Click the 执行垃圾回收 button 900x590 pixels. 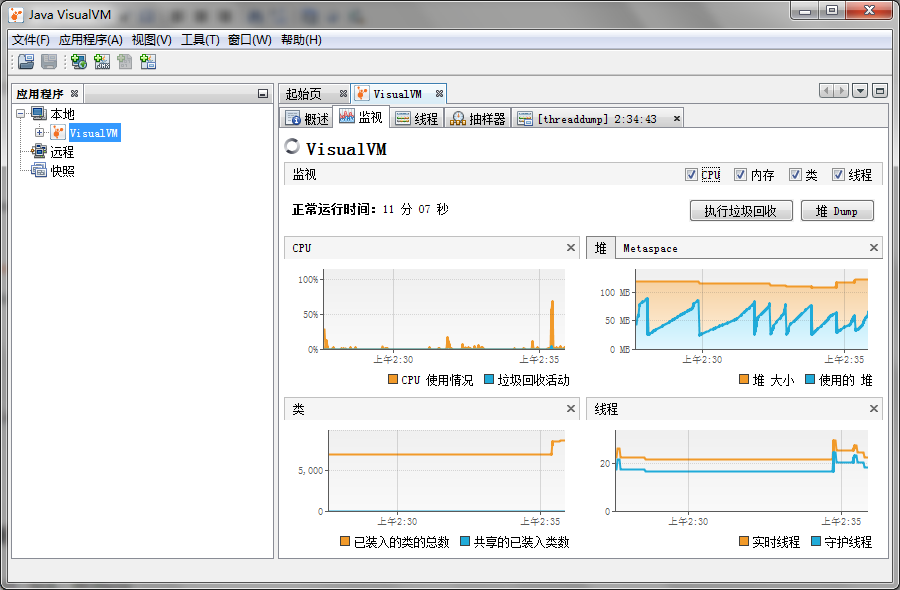741,211
